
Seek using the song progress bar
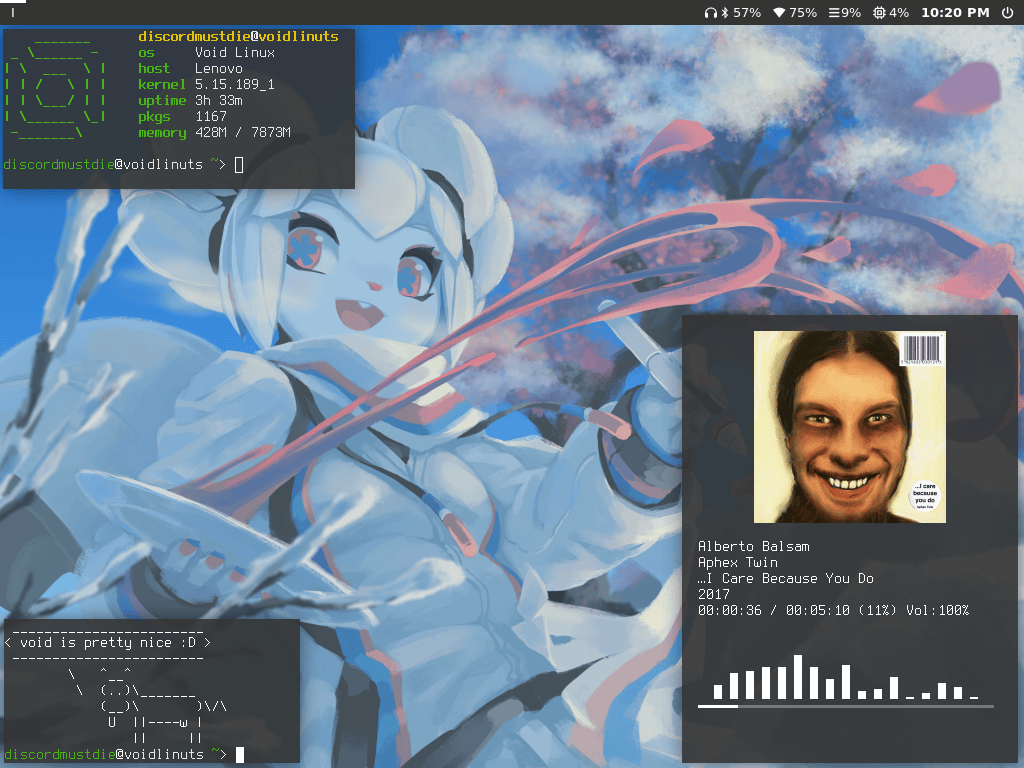point(845,706)
